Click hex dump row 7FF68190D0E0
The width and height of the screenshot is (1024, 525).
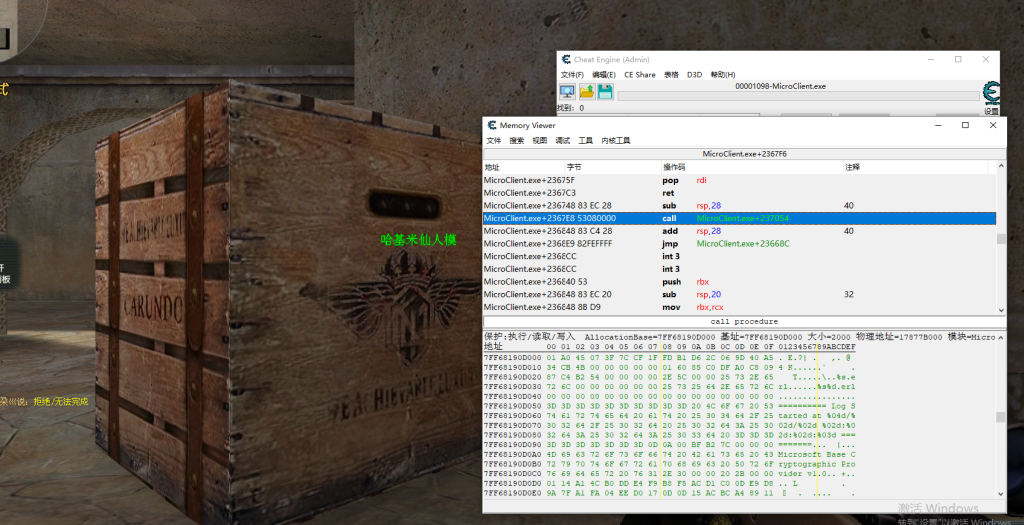pos(669,493)
